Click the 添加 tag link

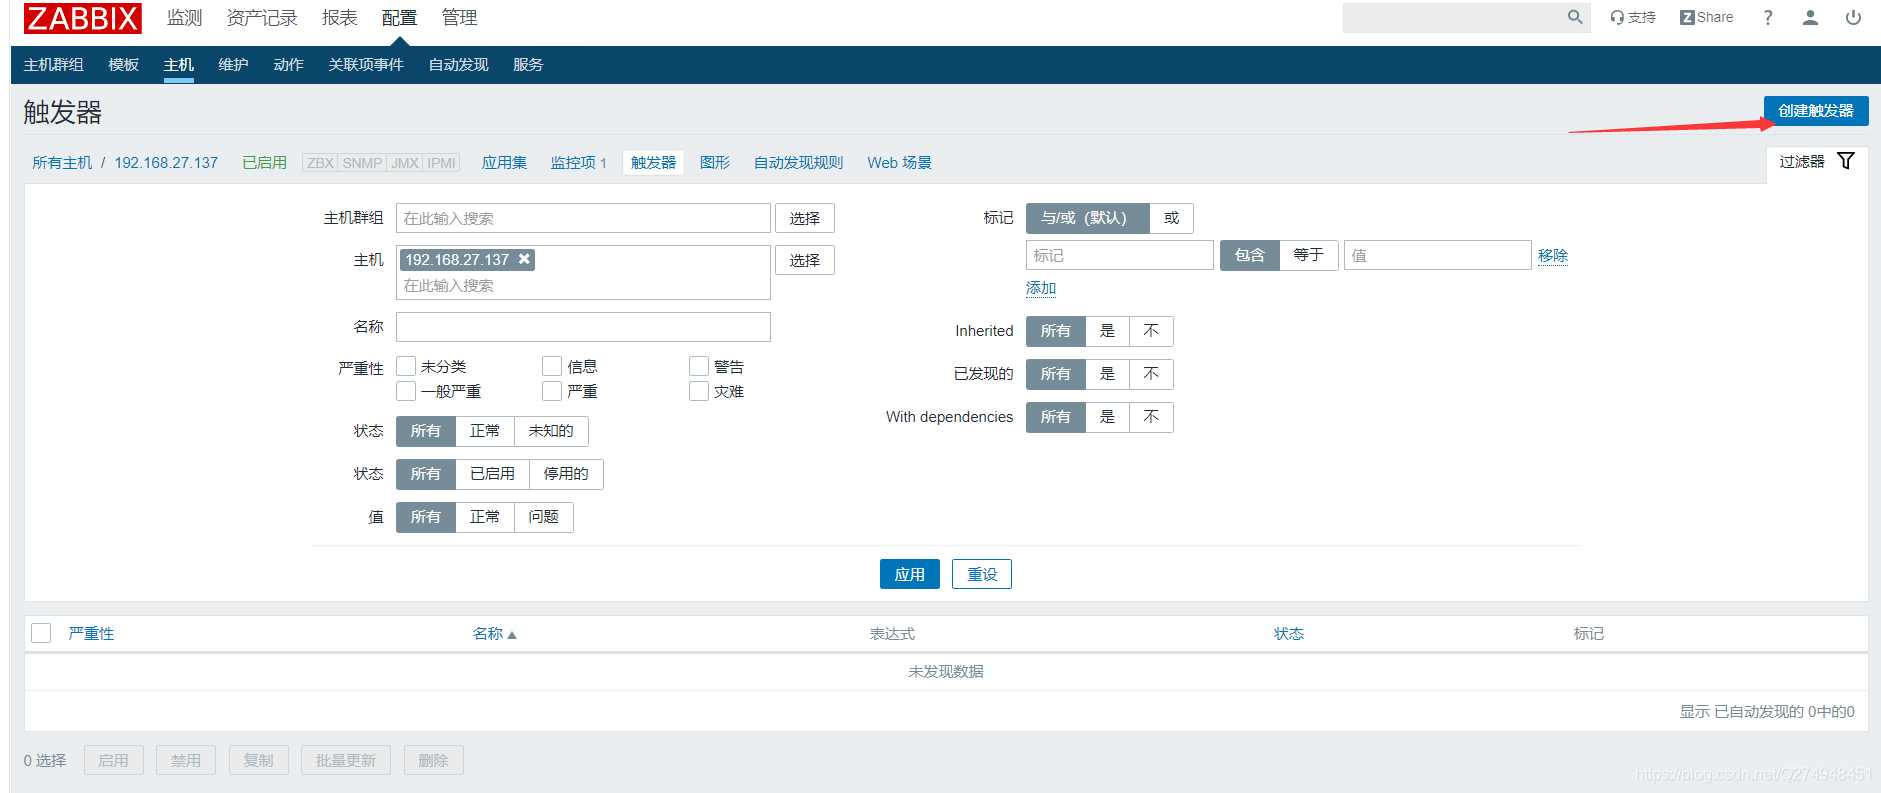click(1041, 288)
